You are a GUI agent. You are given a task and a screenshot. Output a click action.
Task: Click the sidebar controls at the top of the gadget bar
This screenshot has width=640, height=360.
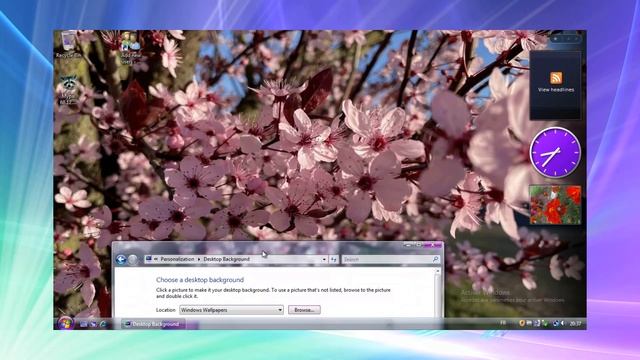[566, 39]
